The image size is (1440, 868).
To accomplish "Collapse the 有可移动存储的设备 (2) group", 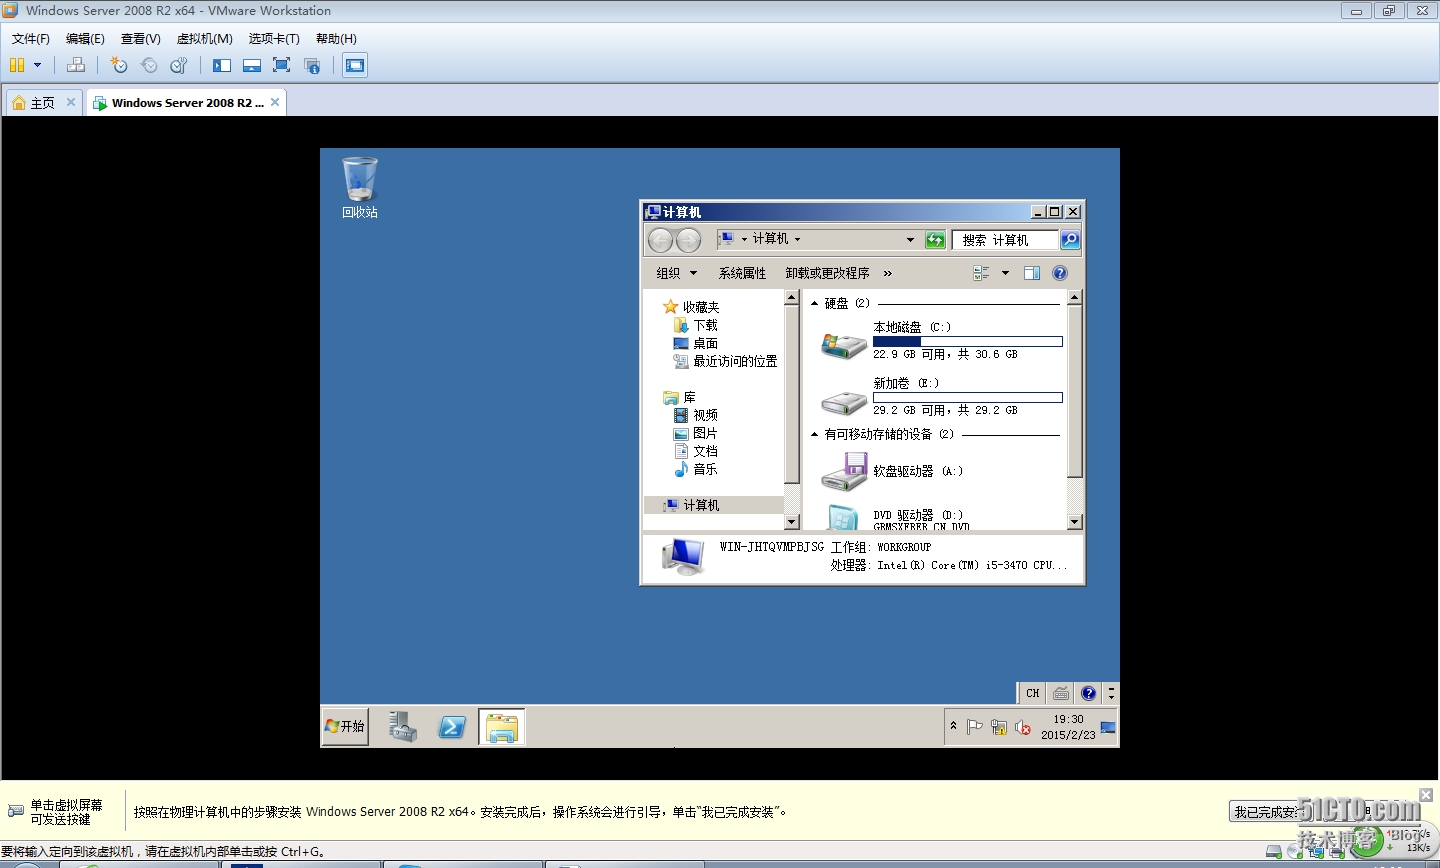I will point(814,434).
